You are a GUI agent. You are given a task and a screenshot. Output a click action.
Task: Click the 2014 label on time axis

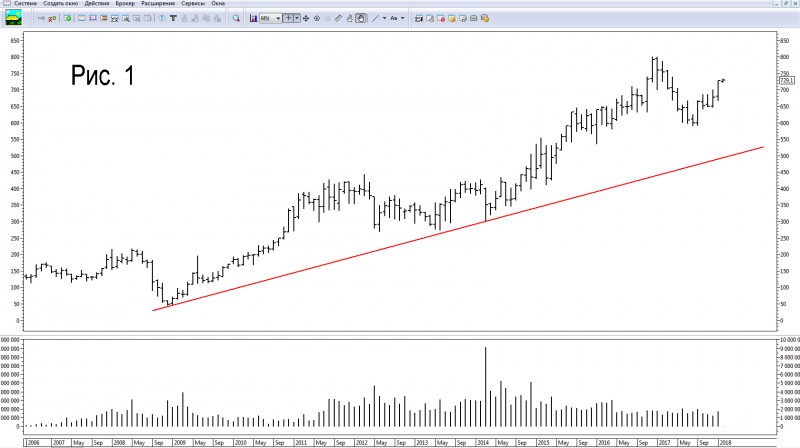coord(483,442)
